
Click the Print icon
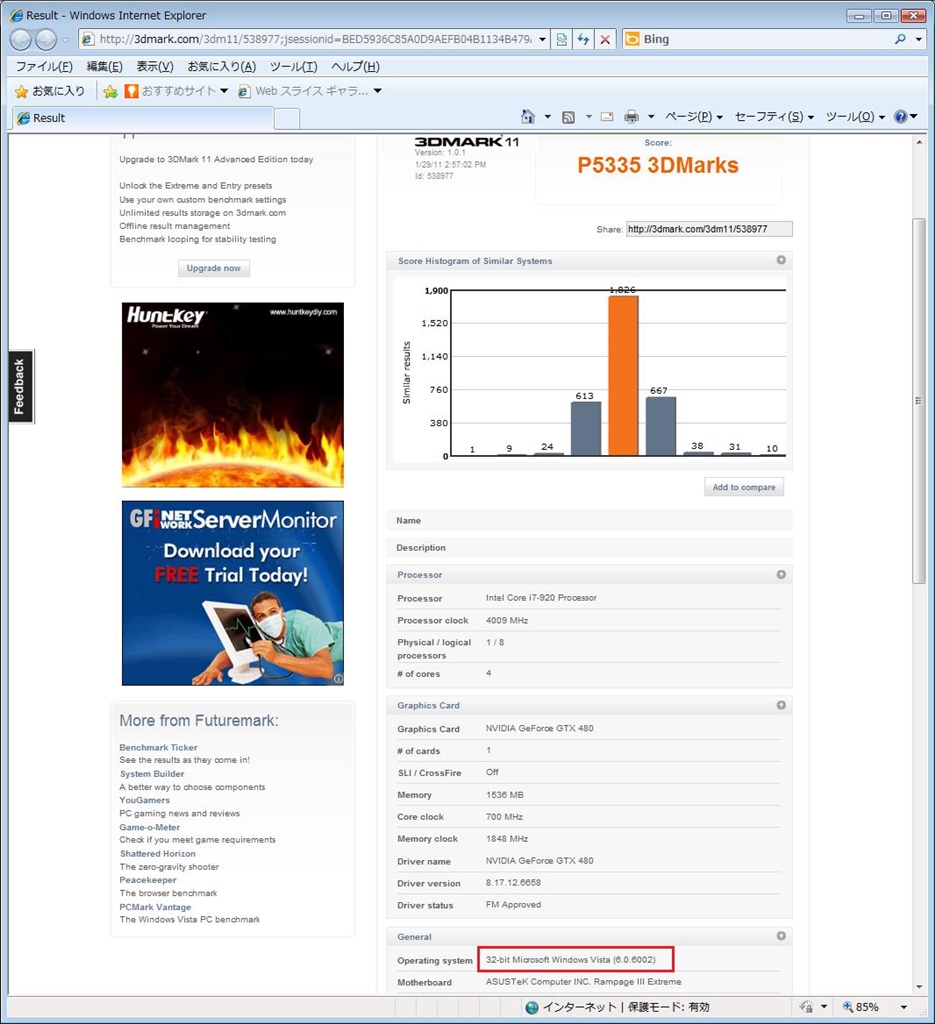pyautogui.click(x=631, y=117)
